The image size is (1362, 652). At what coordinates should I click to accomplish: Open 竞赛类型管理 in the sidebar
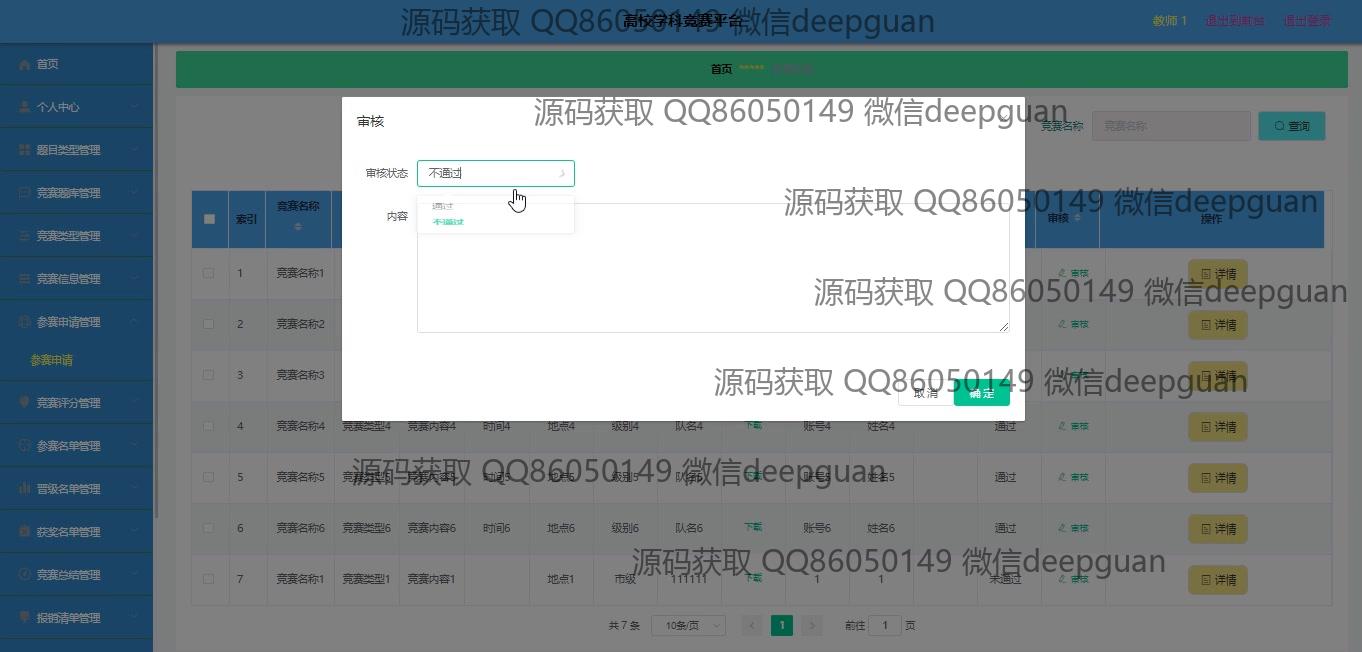pyautogui.click(x=76, y=236)
